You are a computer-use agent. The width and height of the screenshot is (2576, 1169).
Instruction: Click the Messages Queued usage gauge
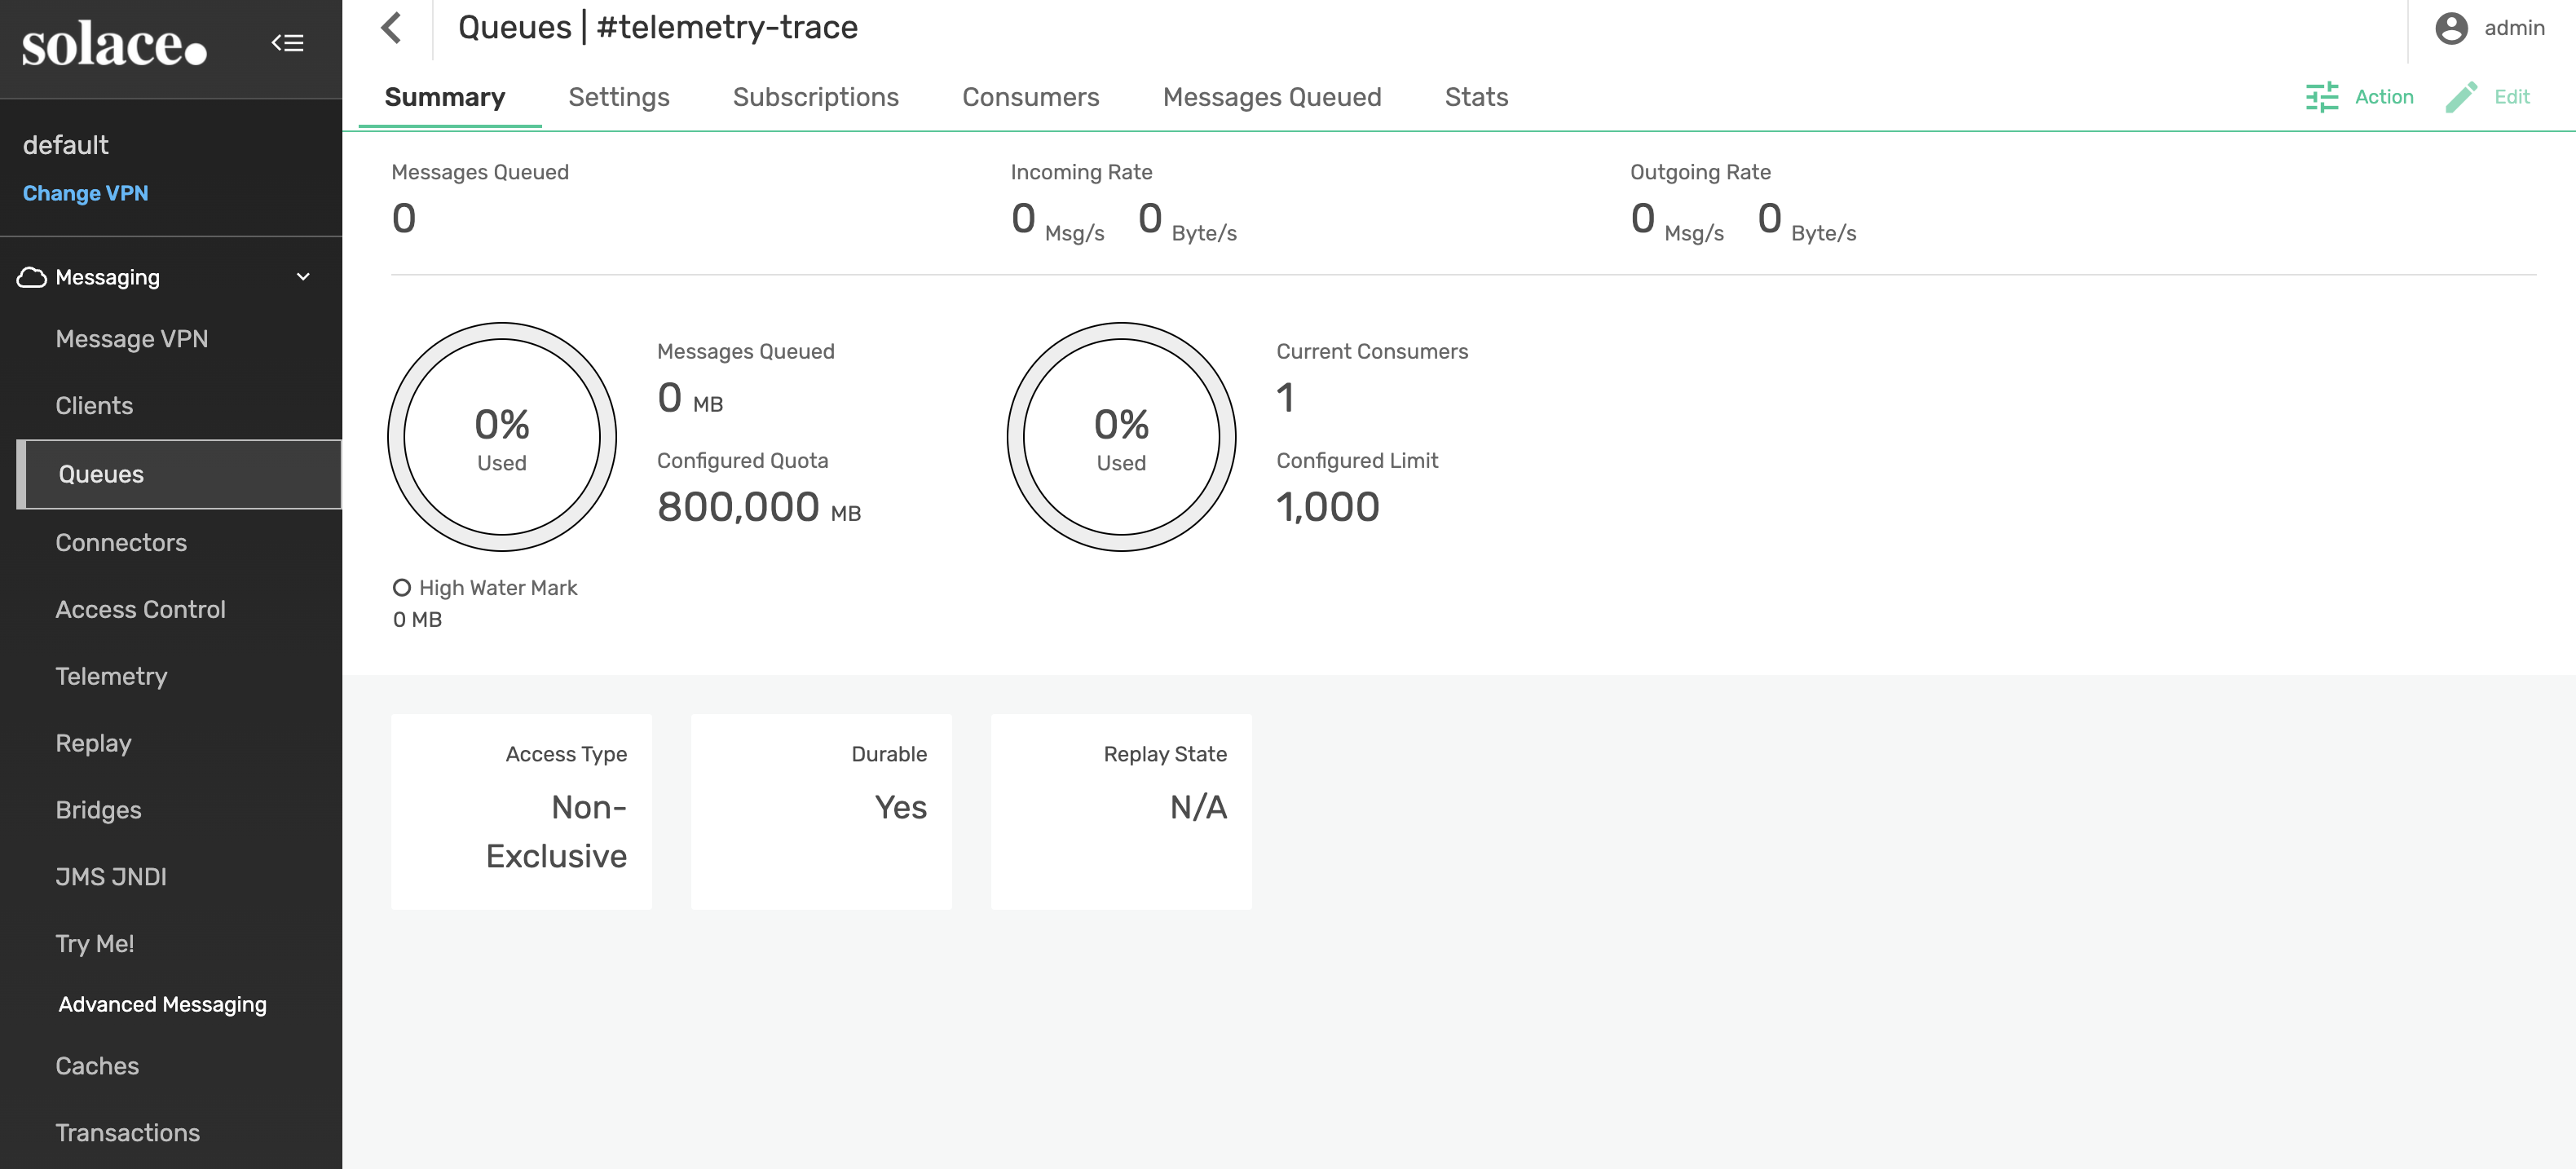pos(501,437)
